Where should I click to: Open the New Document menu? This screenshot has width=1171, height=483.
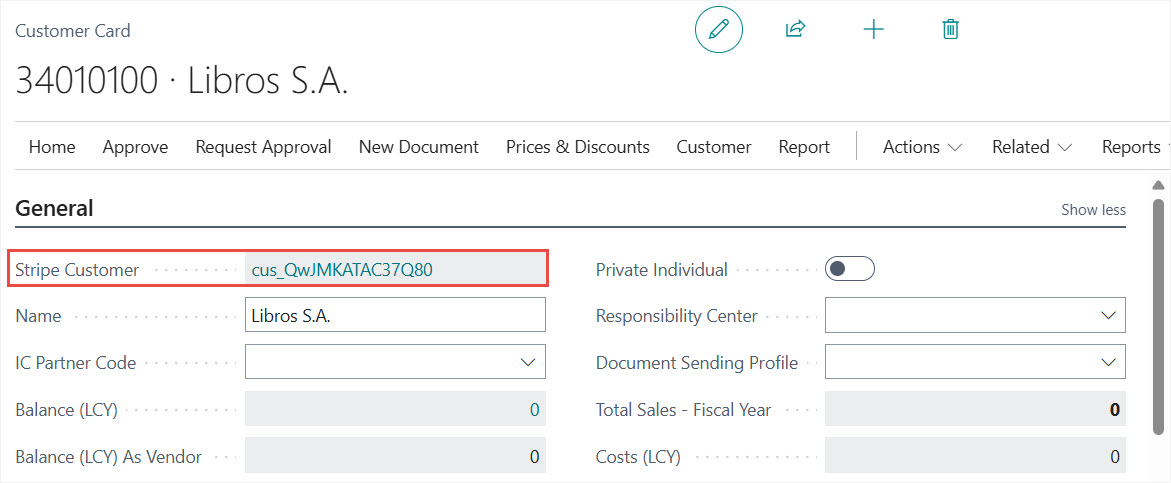pos(418,147)
